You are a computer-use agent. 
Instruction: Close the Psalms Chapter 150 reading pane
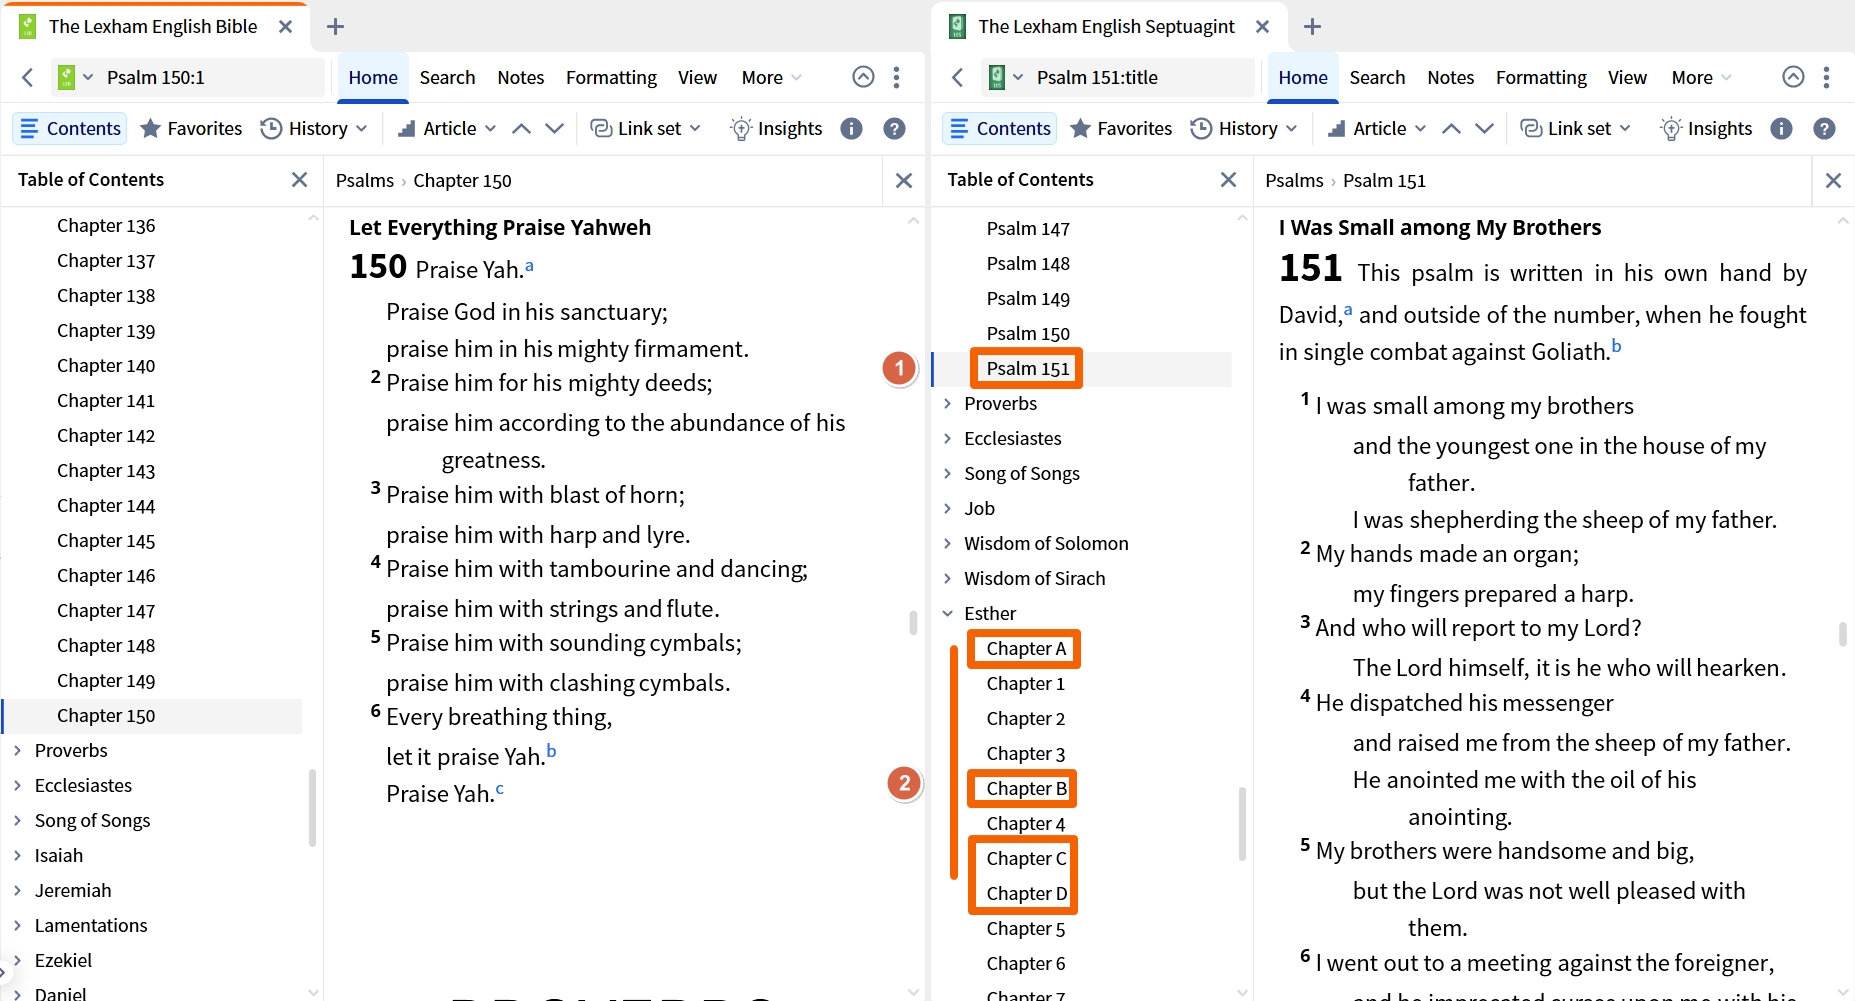[904, 180]
